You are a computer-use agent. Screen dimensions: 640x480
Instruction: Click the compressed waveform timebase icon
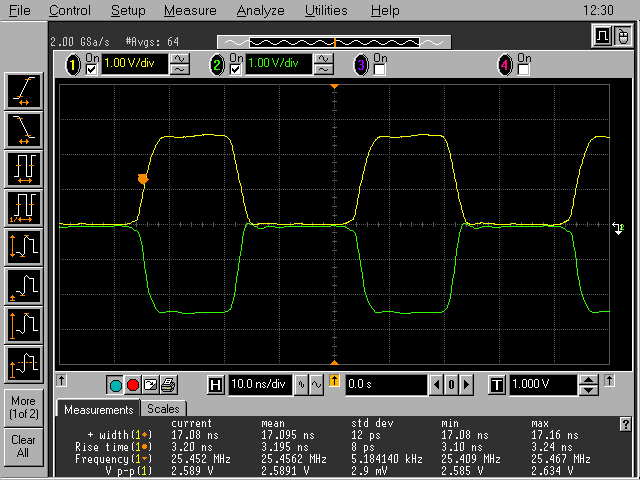(x=301, y=384)
